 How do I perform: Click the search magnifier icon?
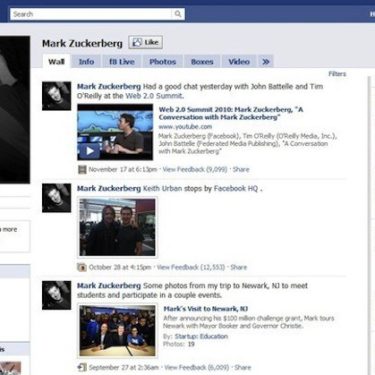[178, 14]
